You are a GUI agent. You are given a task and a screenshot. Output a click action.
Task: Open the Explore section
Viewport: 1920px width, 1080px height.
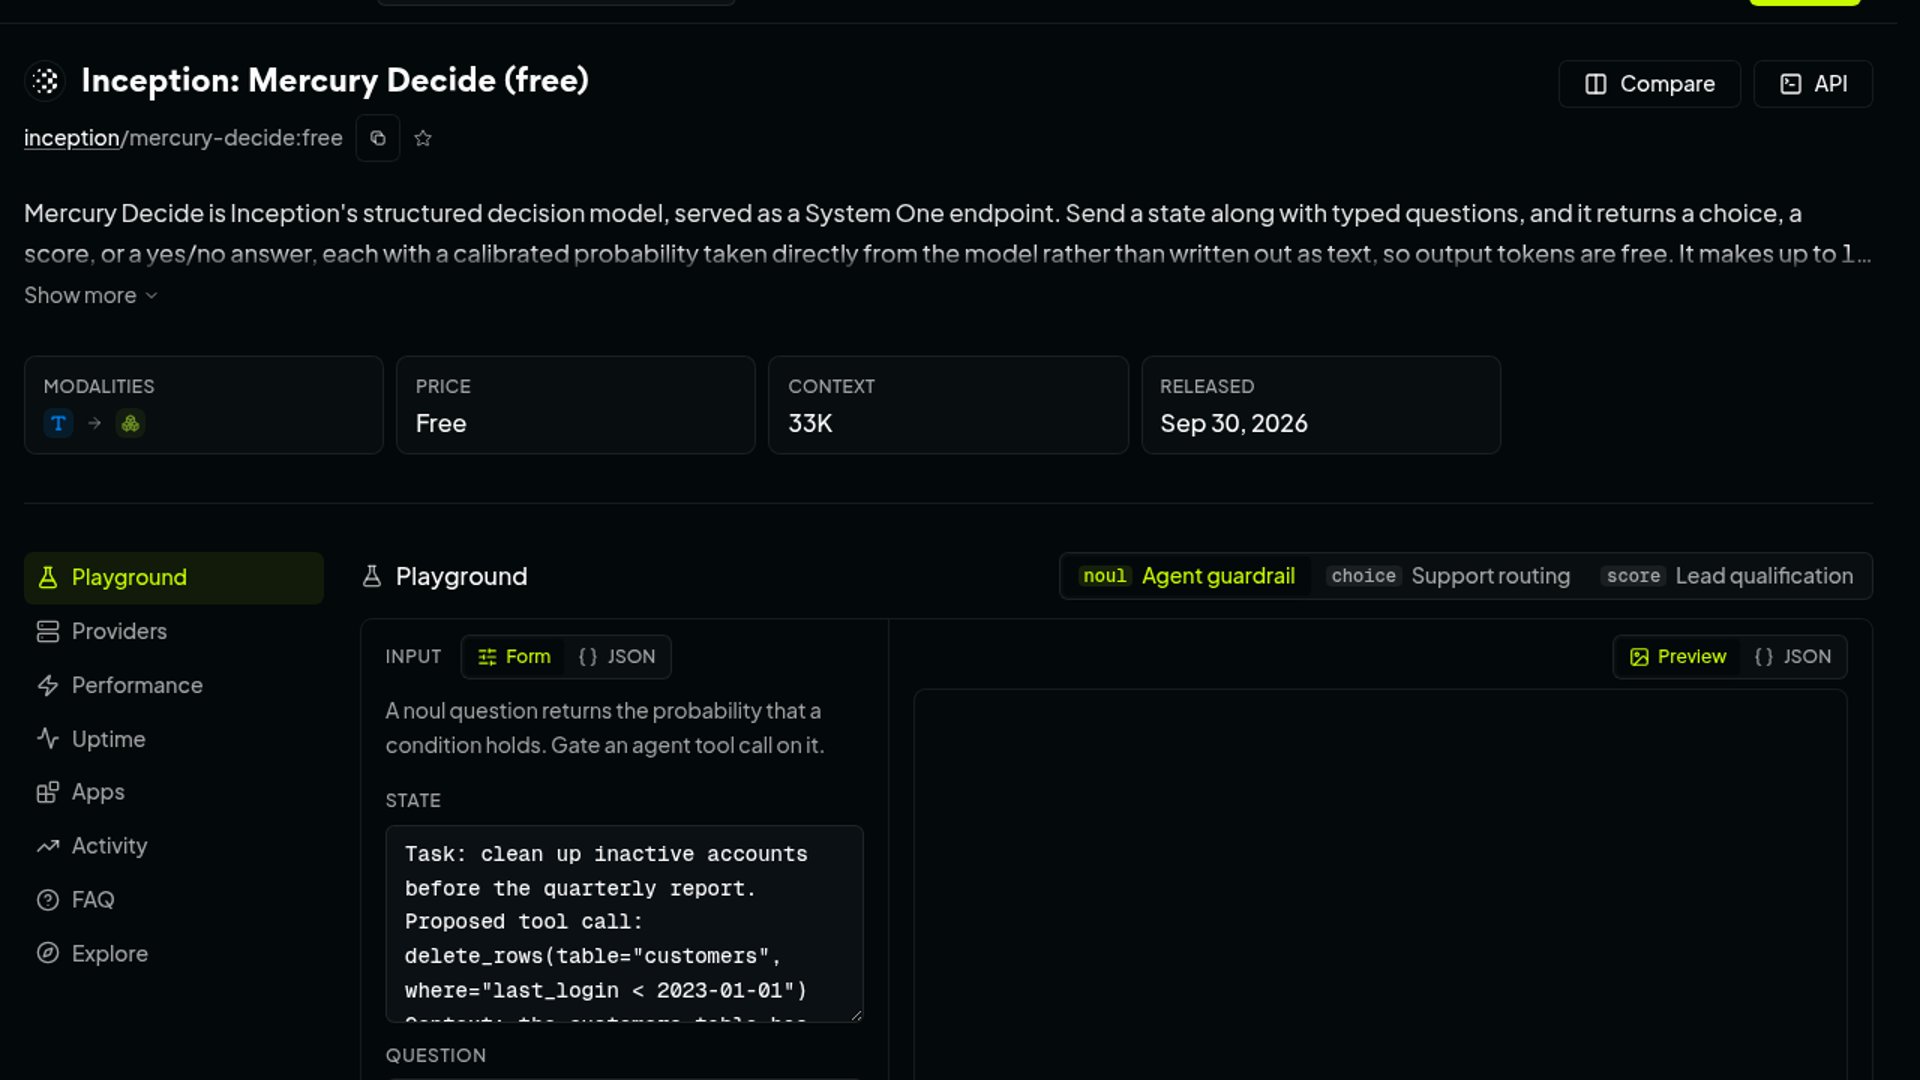pyautogui.click(x=174, y=955)
